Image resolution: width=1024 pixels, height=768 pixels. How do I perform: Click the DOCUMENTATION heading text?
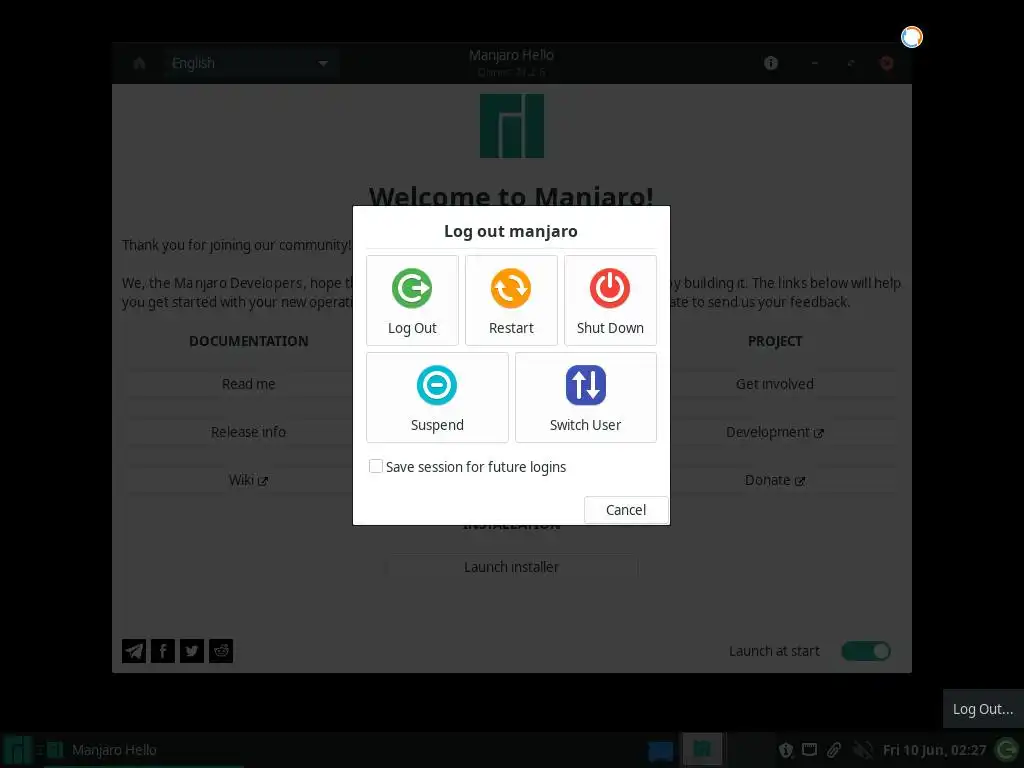[248, 341]
